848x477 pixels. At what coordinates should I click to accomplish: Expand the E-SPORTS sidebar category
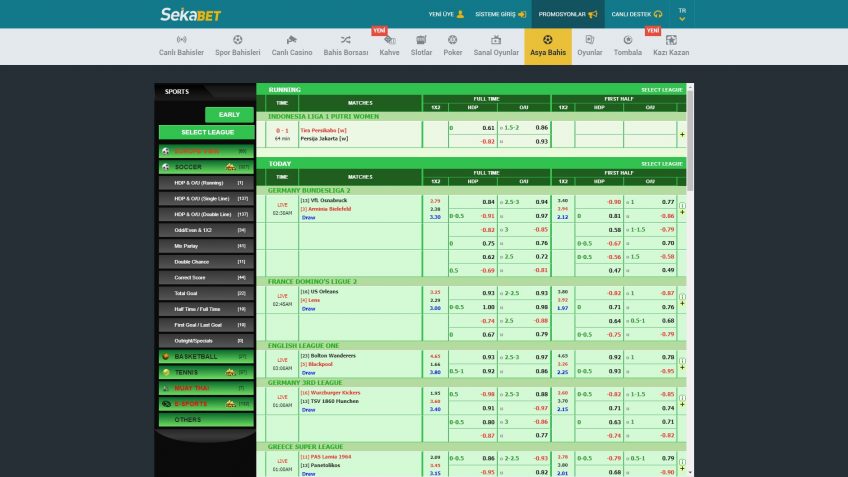207,403
